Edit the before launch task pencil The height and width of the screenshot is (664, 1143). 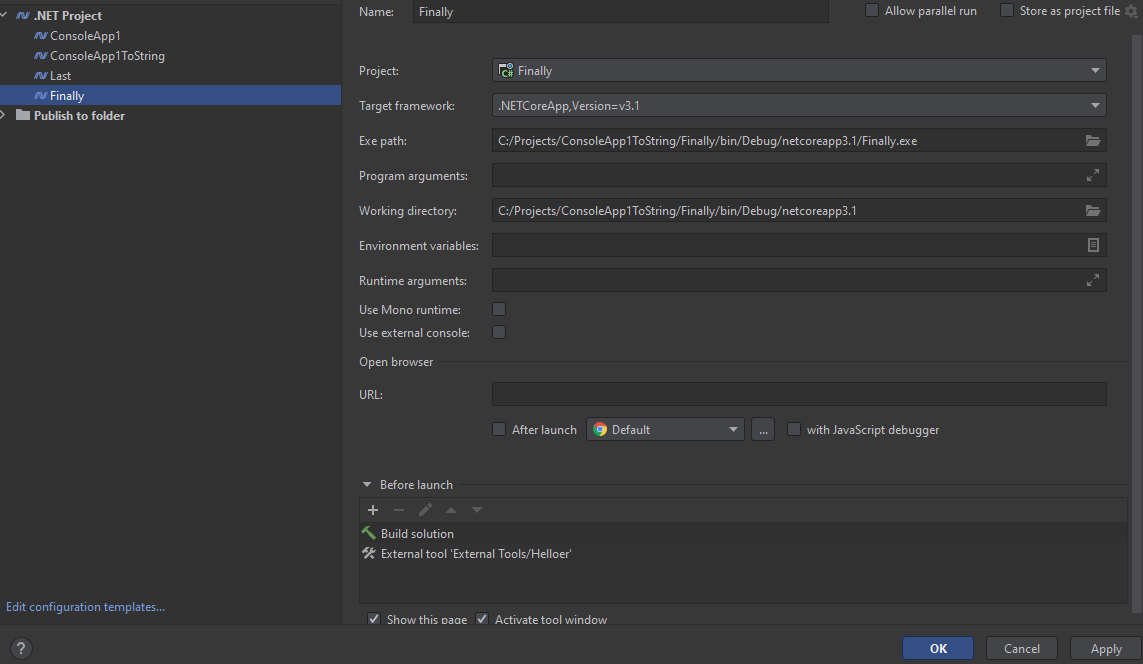click(x=425, y=509)
